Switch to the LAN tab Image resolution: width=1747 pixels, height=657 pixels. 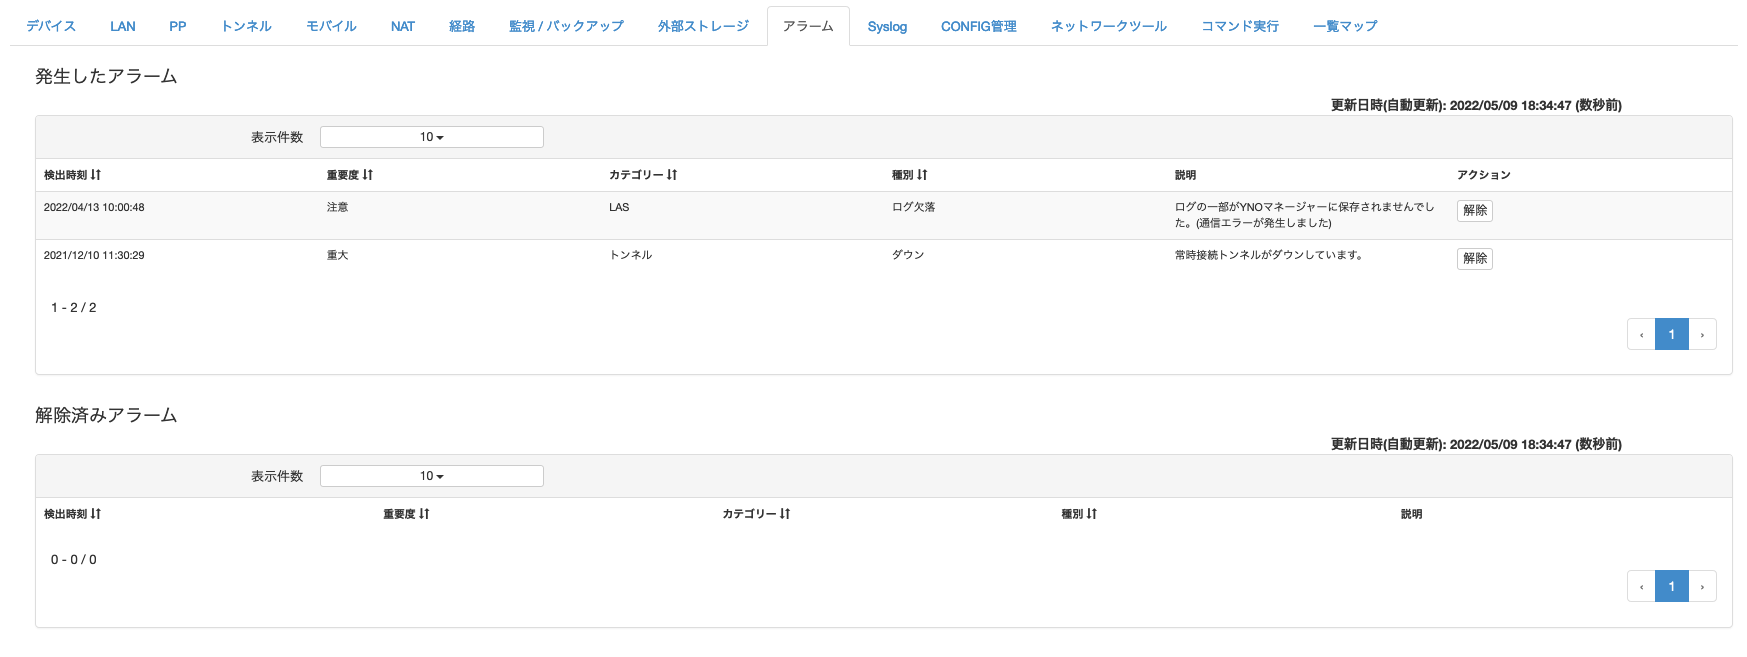tap(123, 26)
